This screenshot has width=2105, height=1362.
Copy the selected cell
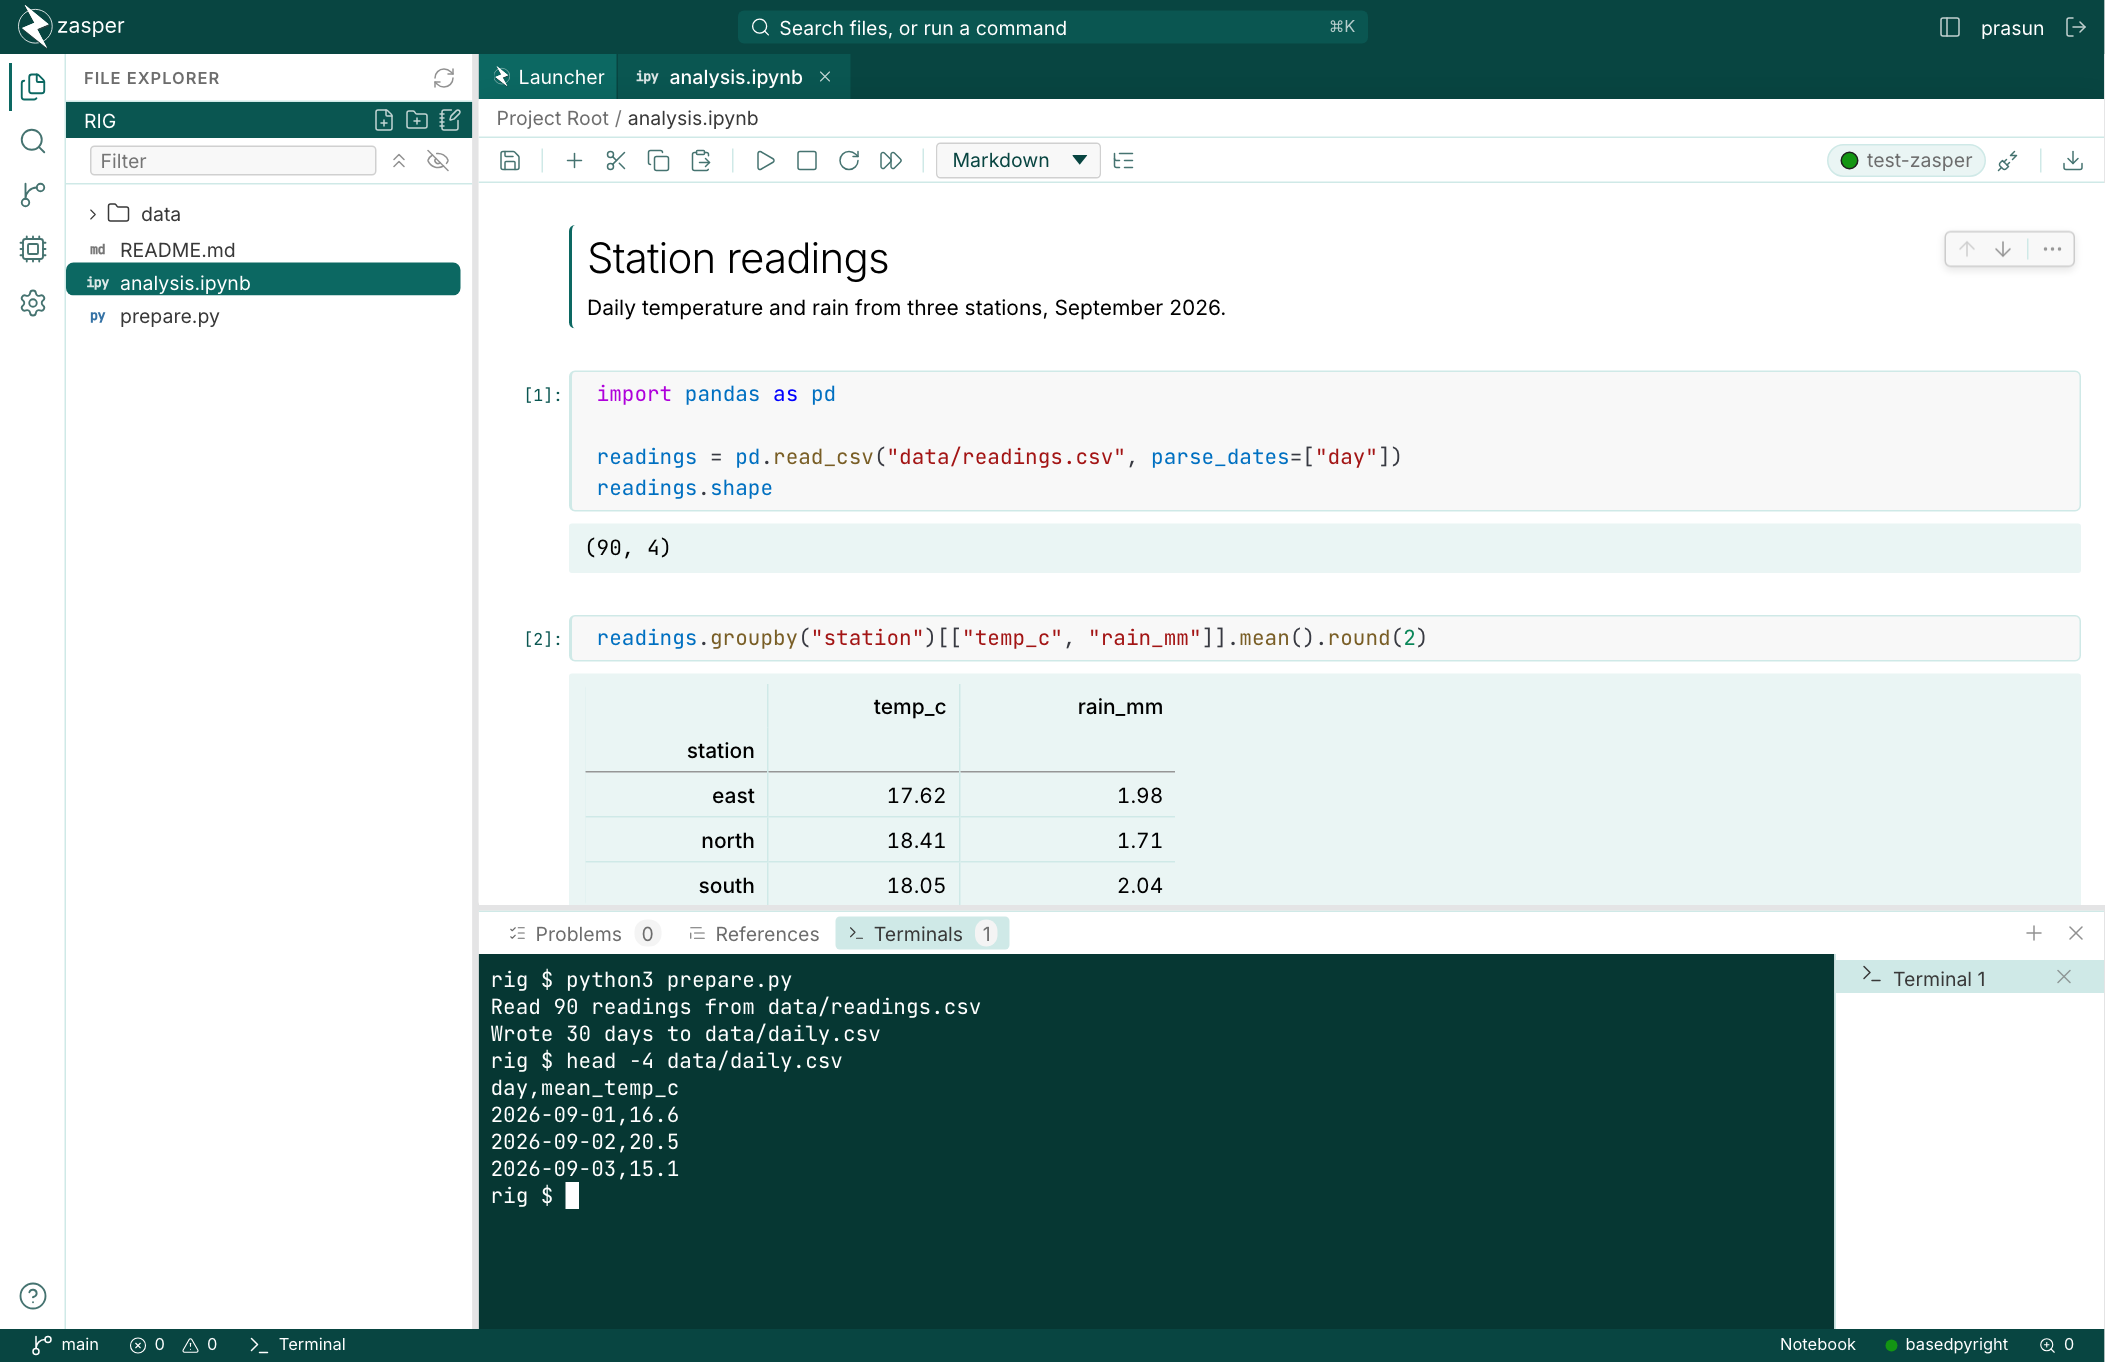658,161
